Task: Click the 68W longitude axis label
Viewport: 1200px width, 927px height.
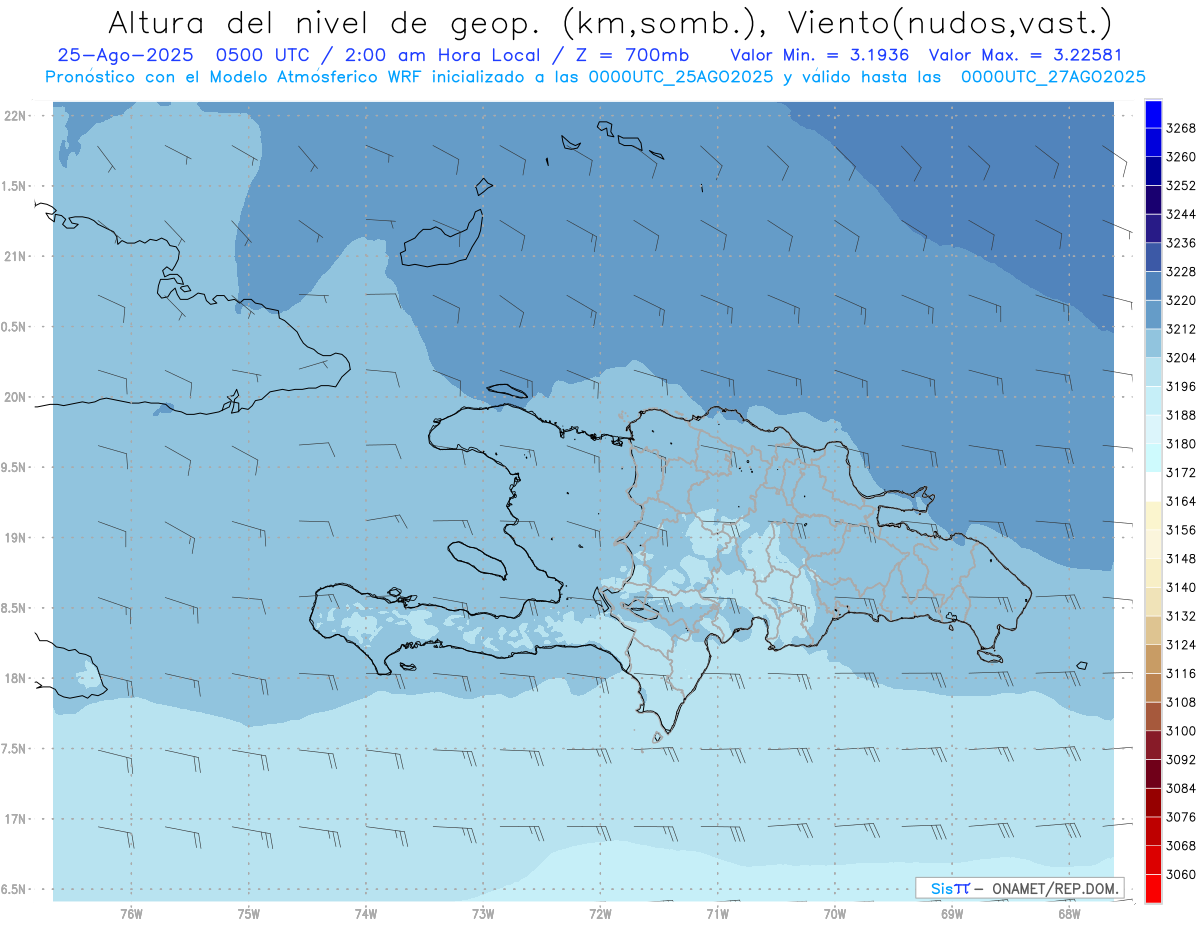Action: point(1069,913)
